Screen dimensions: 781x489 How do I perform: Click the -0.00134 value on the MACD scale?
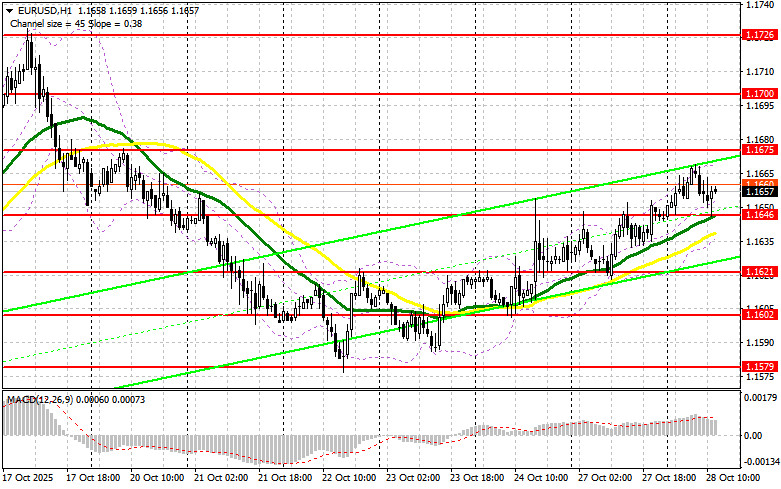click(x=762, y=462)
